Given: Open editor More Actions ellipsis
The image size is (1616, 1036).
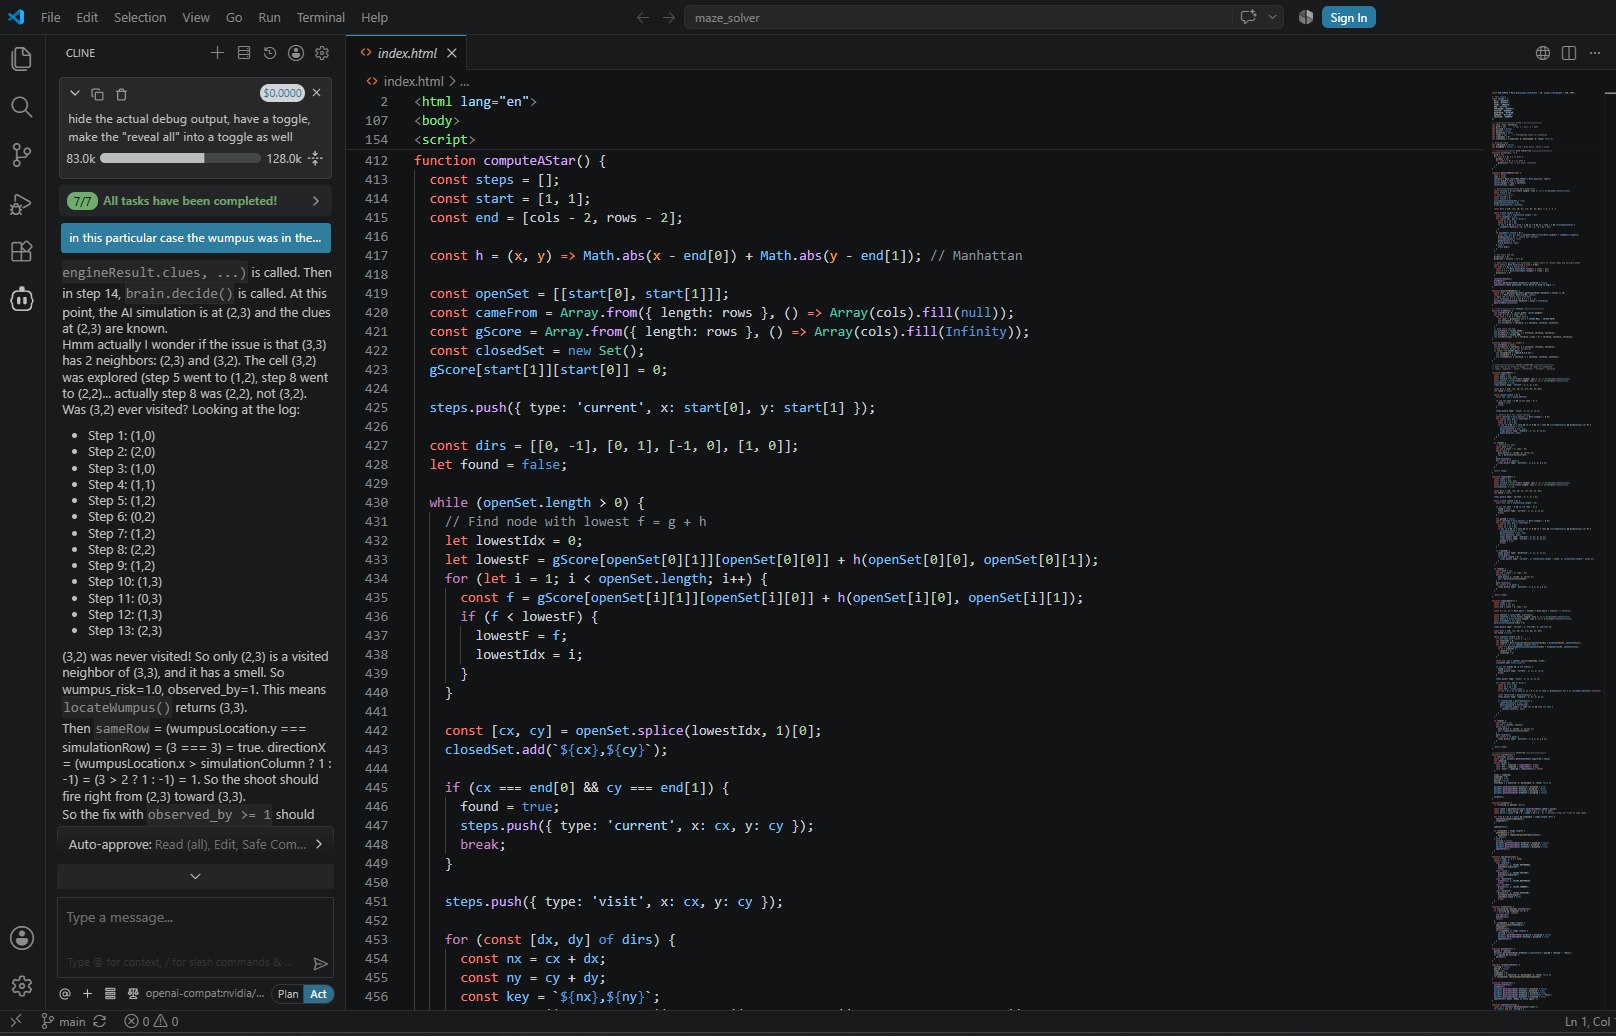Looking at the screenshot, I should pyautogui.click(x=1597, y=53).
